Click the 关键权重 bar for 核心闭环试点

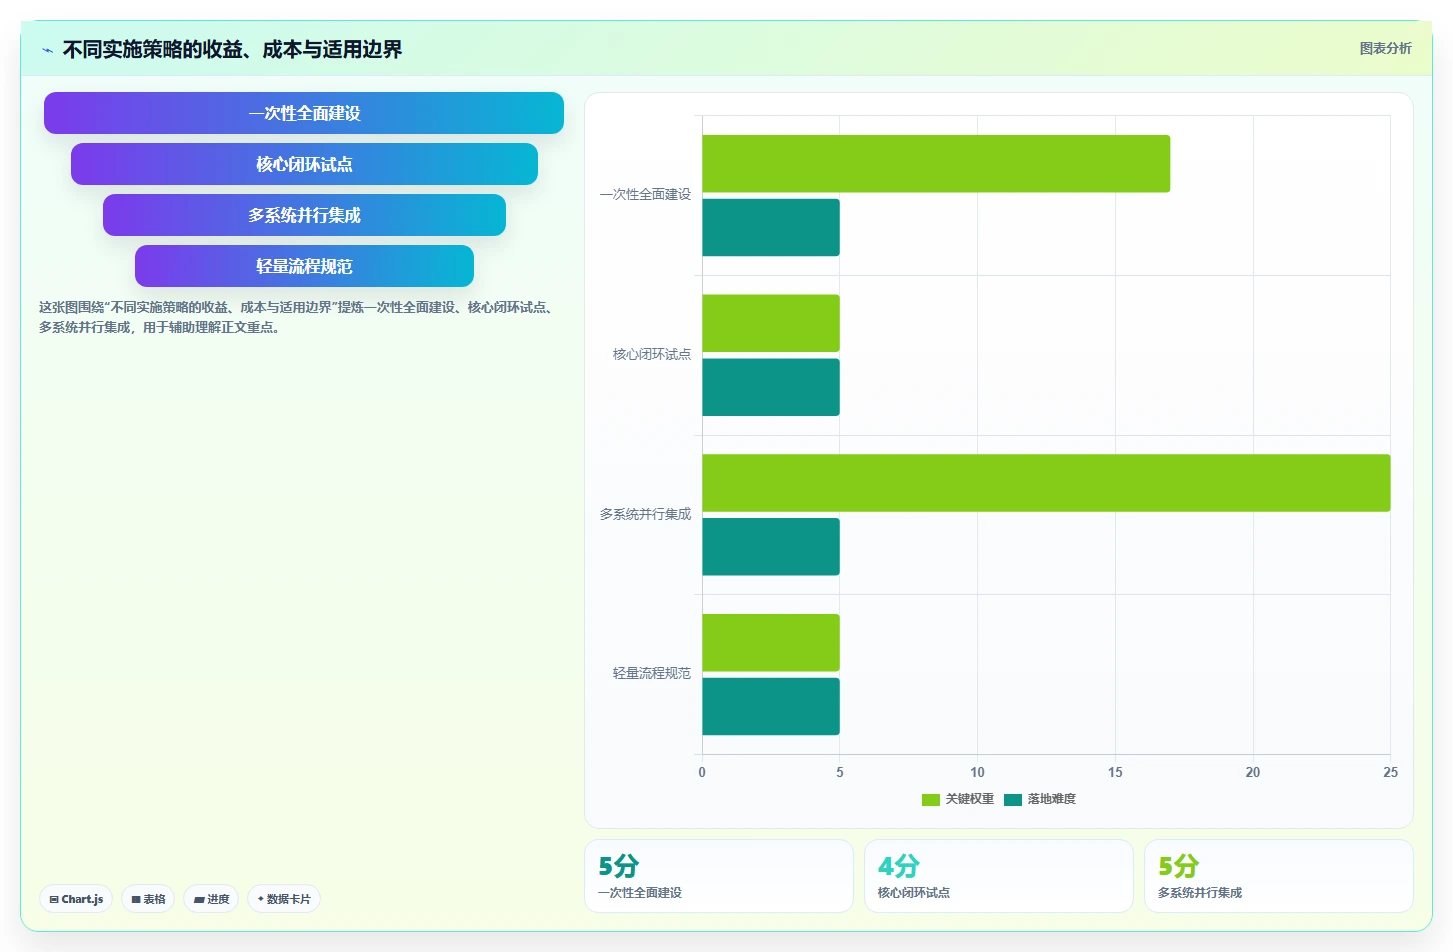(771, 323)
